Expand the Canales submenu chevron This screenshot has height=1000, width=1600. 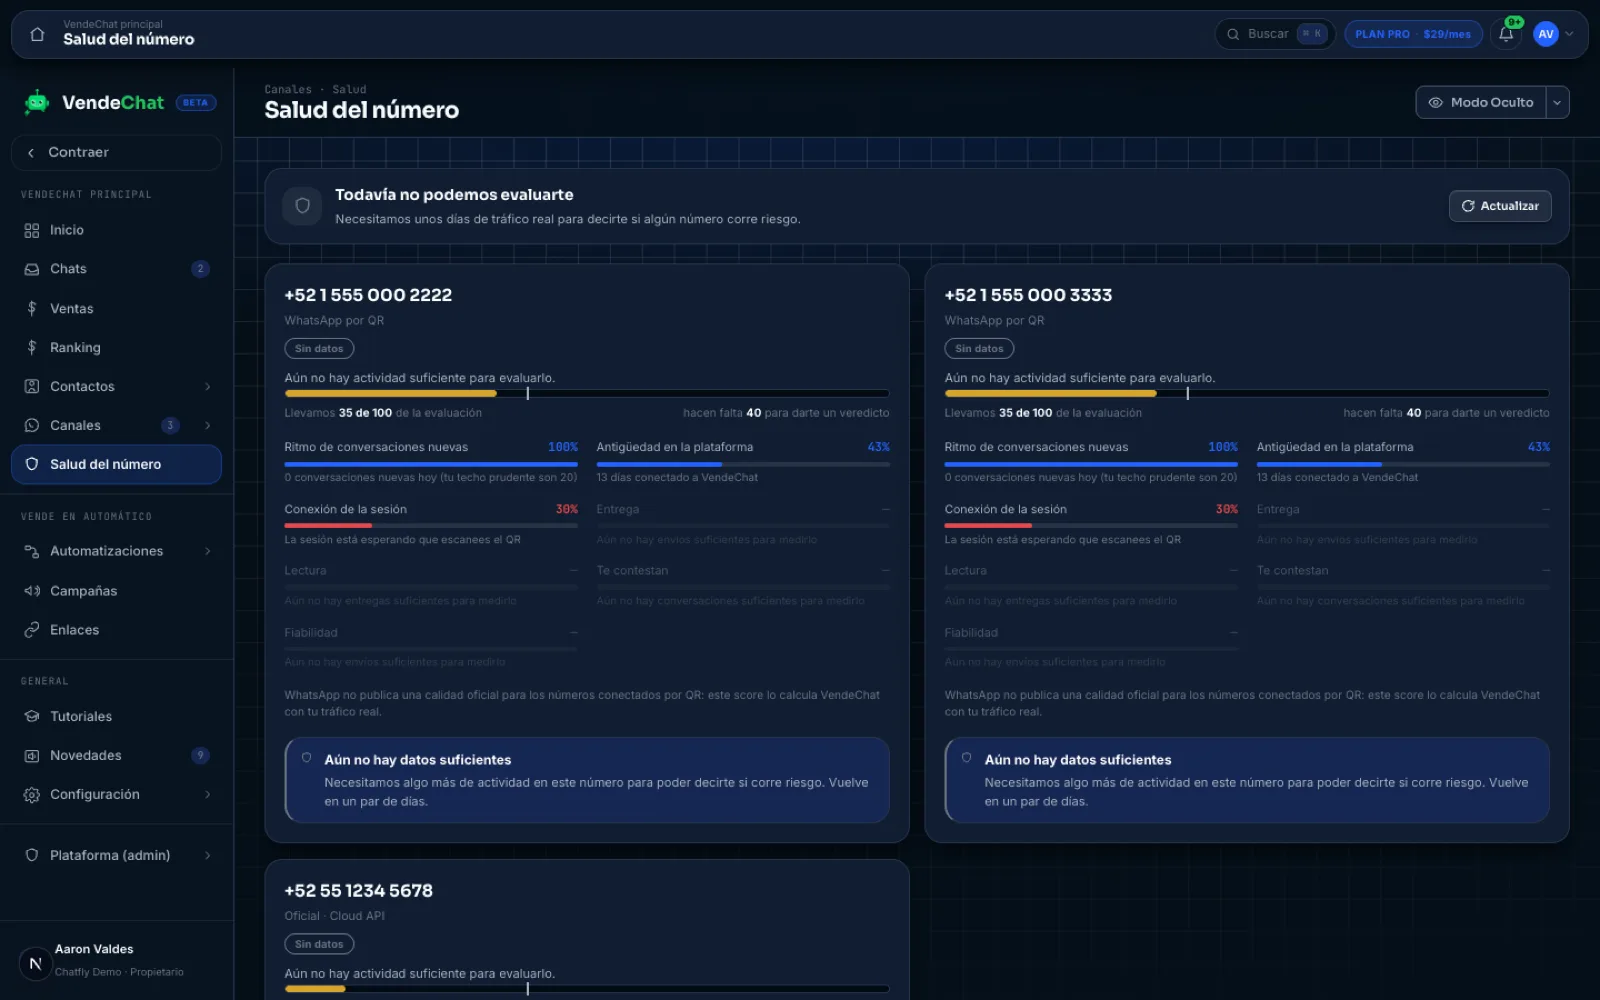point(207,425)
